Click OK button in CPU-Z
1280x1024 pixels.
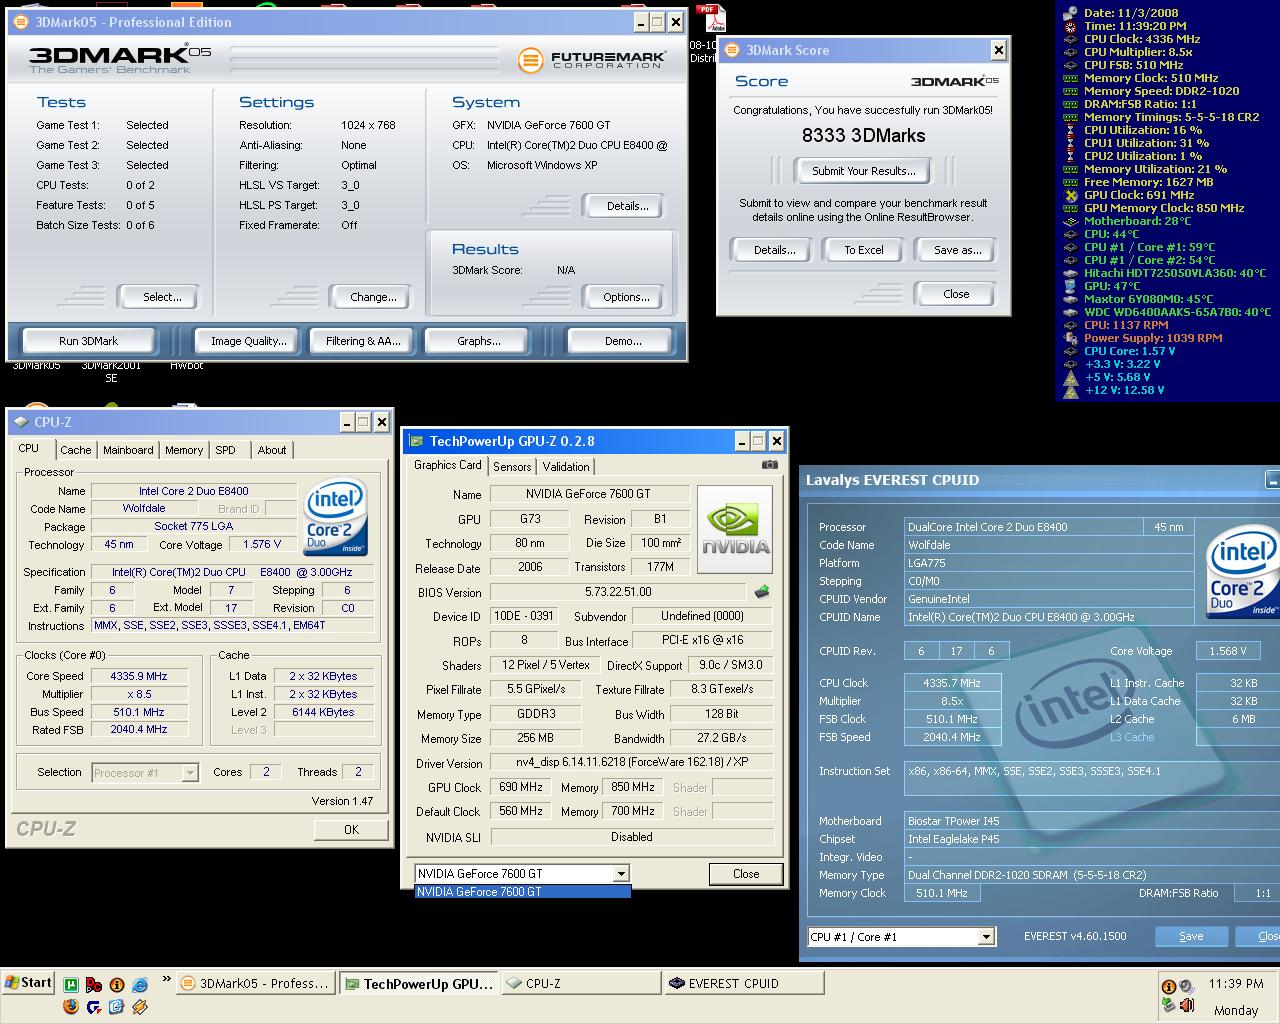(x=351, y=830)
